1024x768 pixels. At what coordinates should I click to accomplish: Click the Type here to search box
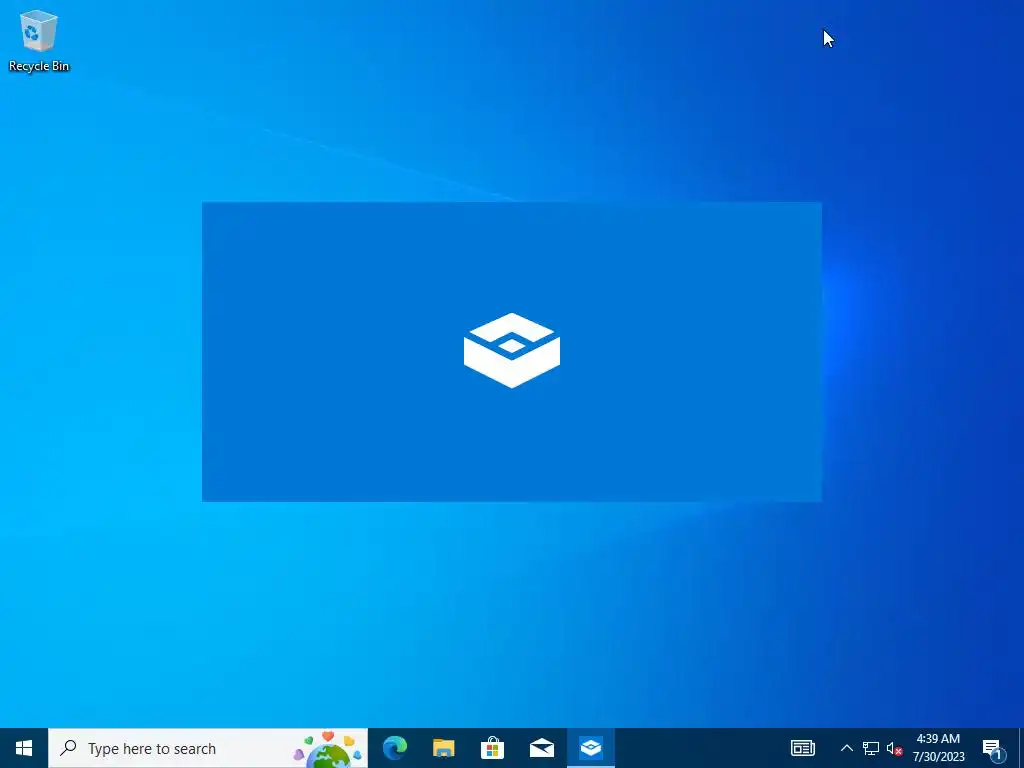point(208,748)
